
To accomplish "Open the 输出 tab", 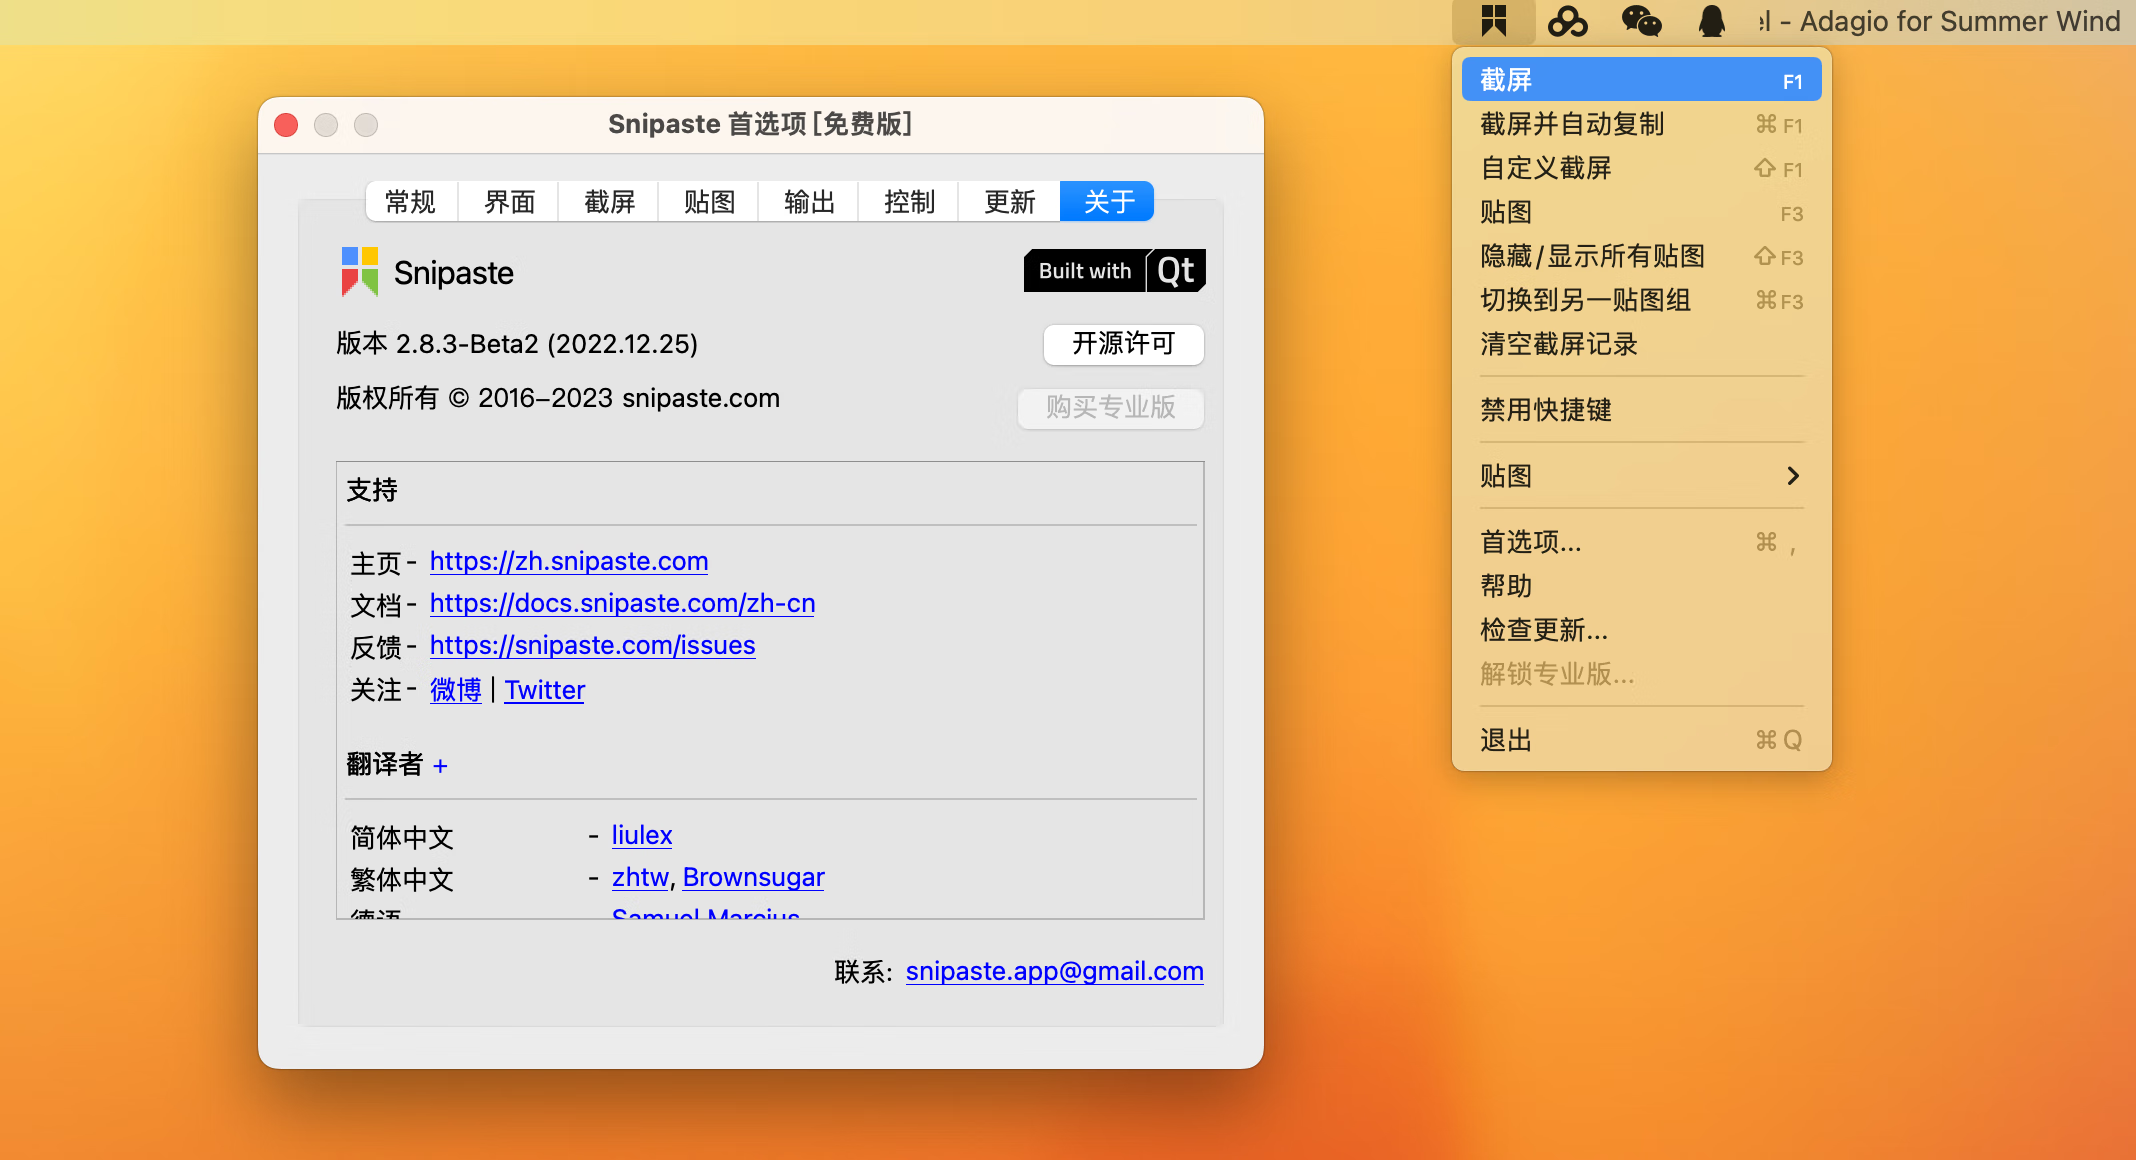I will click(x=809, y=202).
